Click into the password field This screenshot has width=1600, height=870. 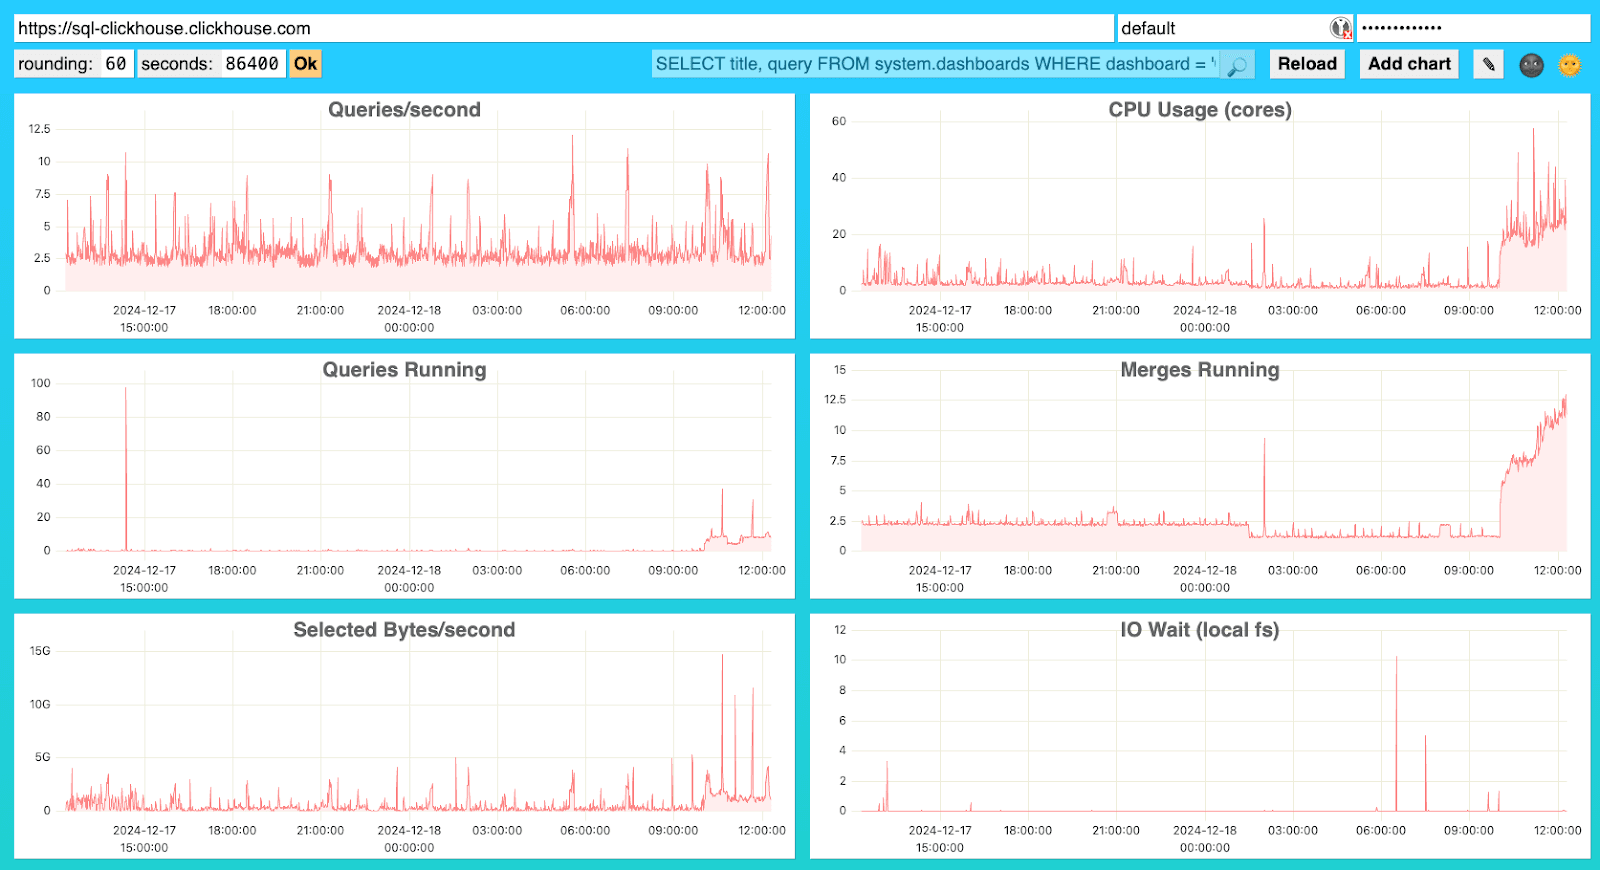pos(1472,29)
